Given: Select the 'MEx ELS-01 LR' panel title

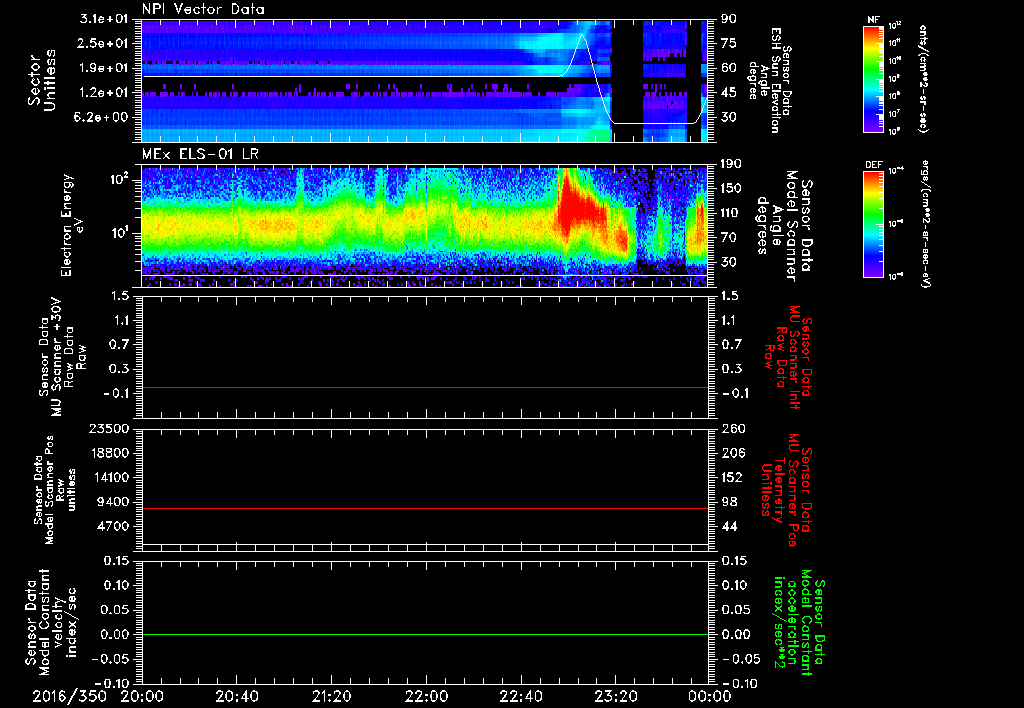Looking at the screenshot, I should 198,155.
